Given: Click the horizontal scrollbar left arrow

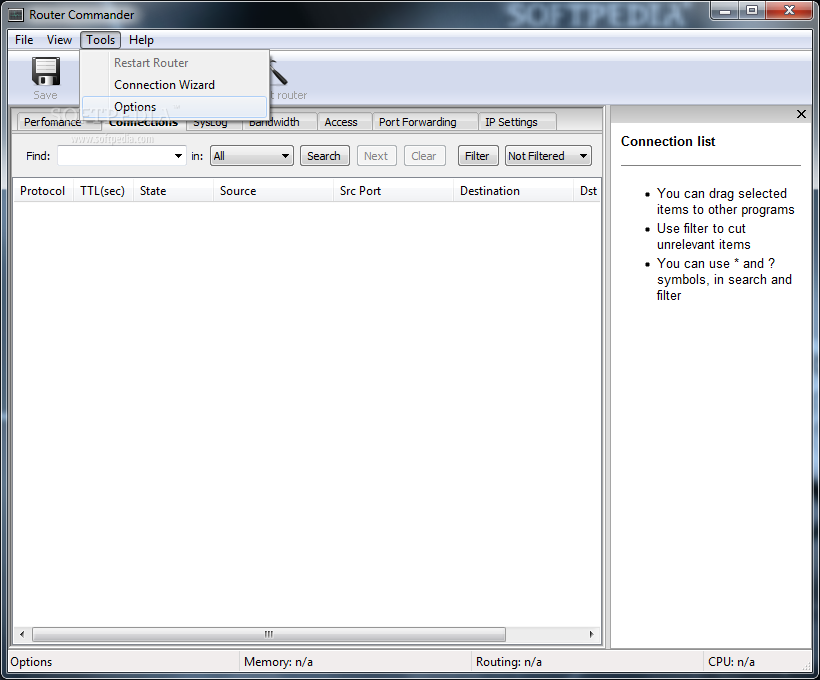Looking at the screenshot, I should (x=22, y=634).
